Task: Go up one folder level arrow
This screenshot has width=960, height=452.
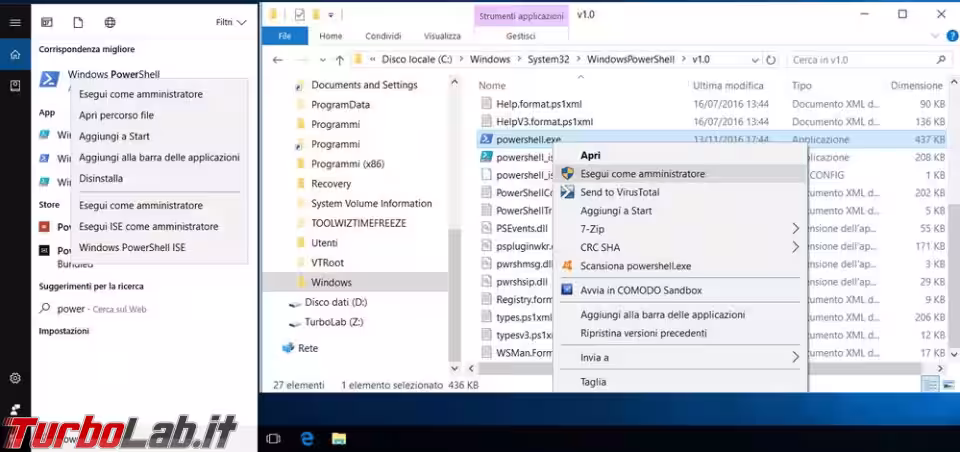Action: click(x=340, y=60)
